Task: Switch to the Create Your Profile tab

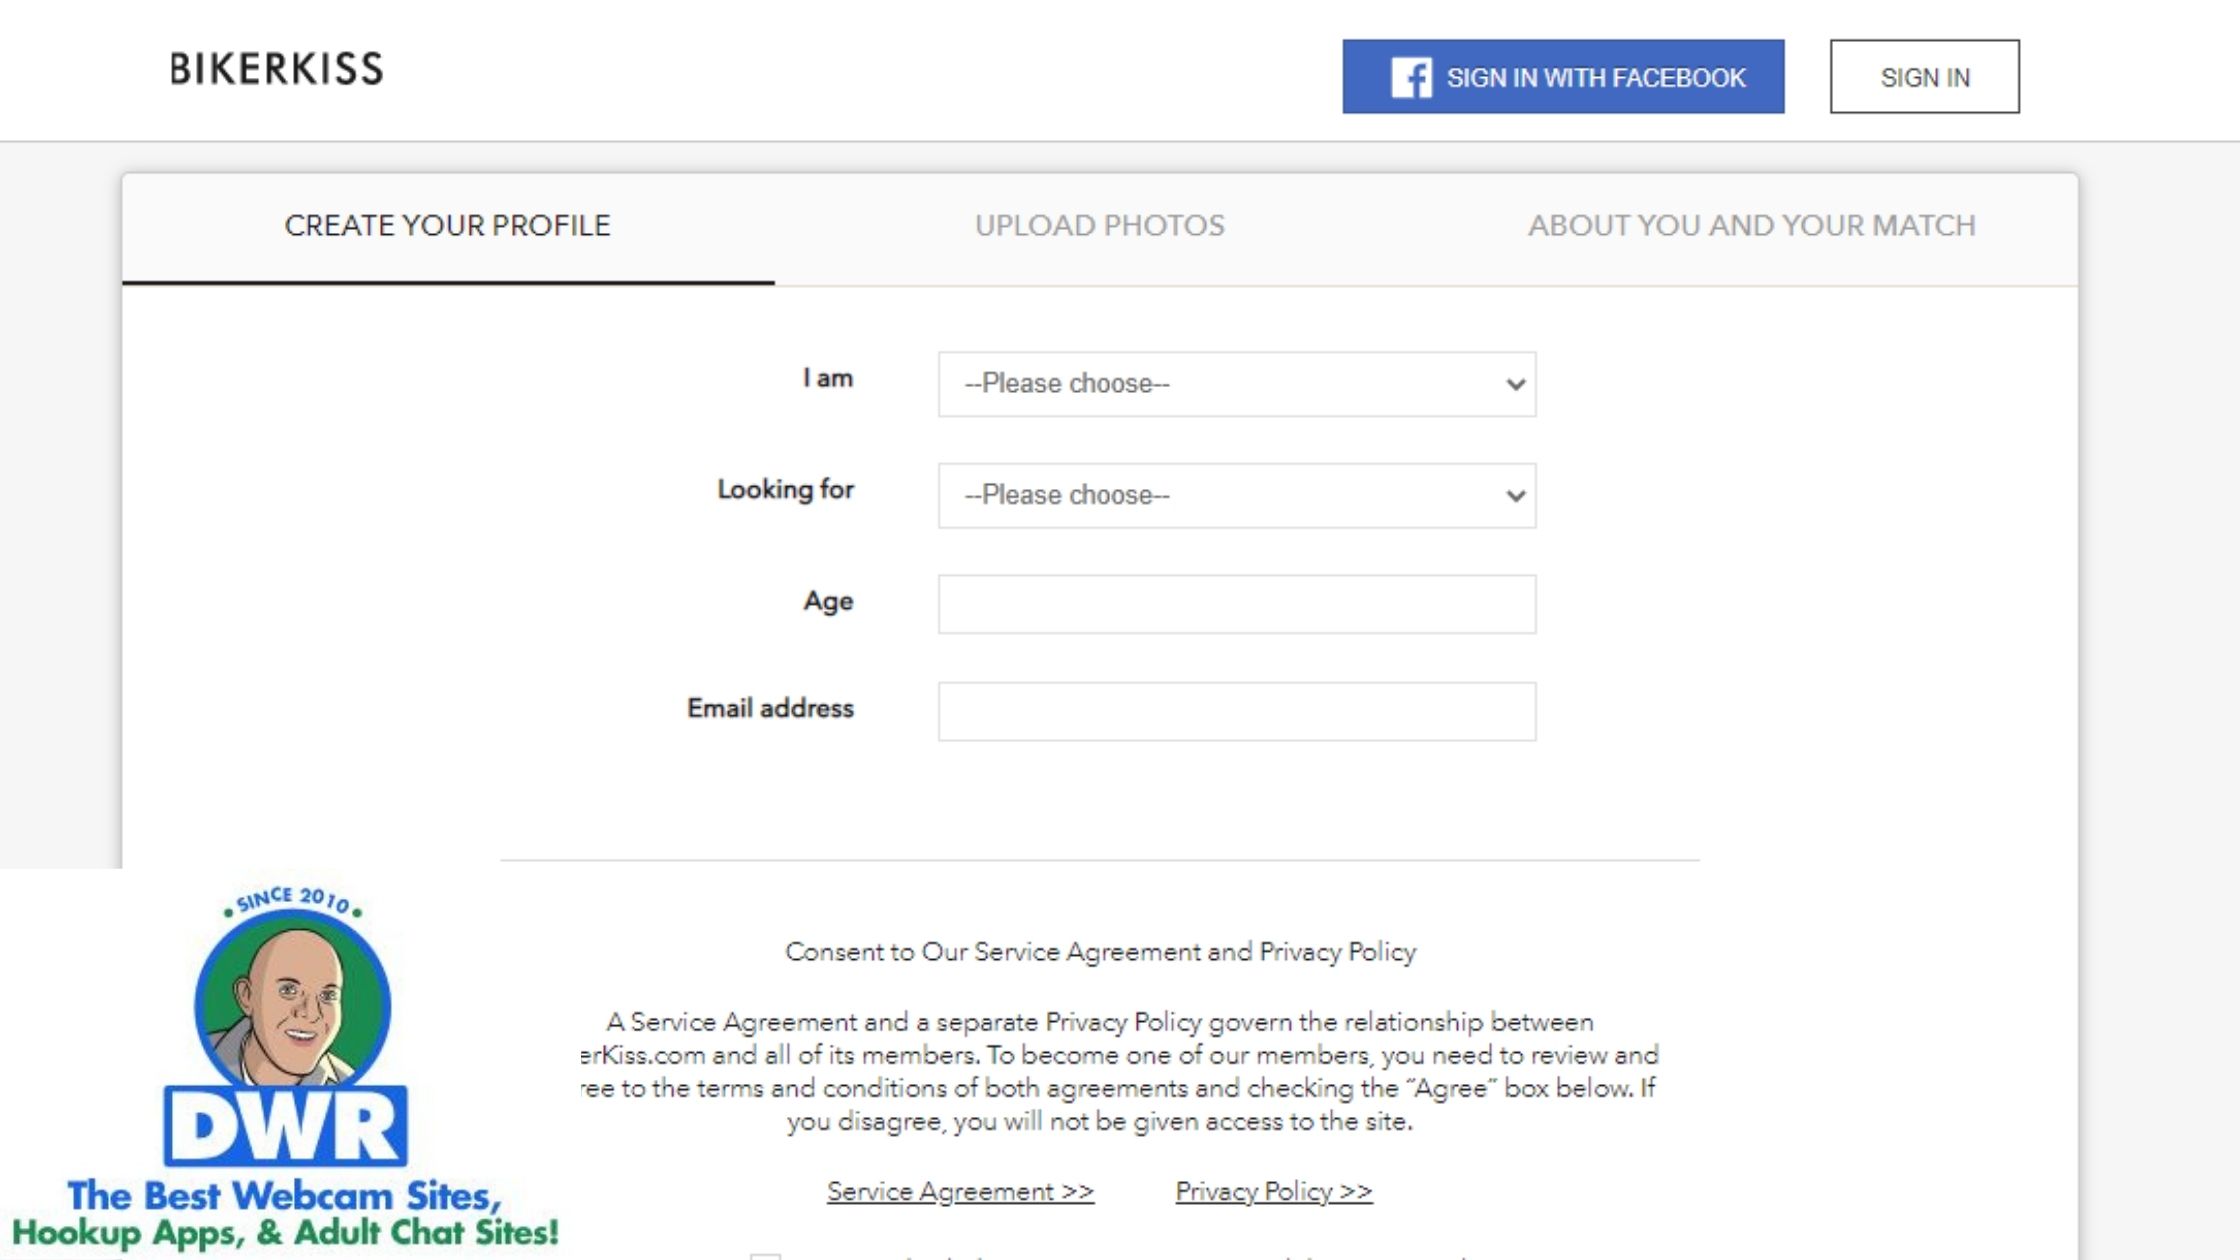Action: pyautogui.click(x=447, y=226)
